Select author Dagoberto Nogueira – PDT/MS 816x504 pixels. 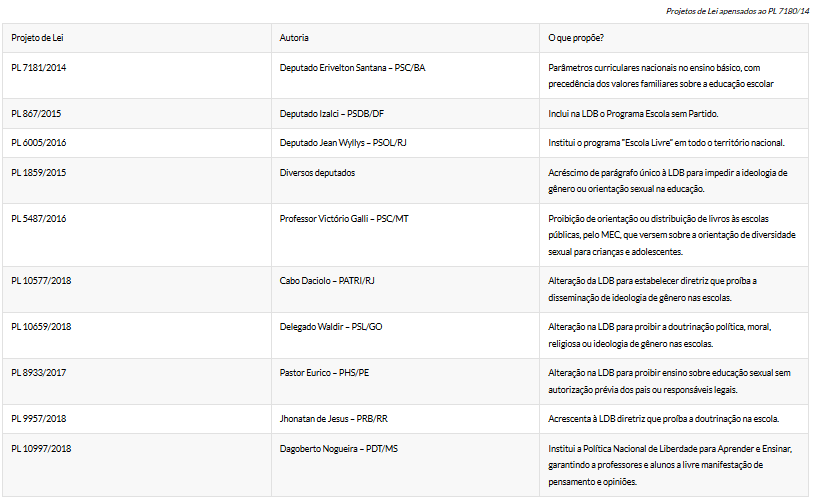339,449
